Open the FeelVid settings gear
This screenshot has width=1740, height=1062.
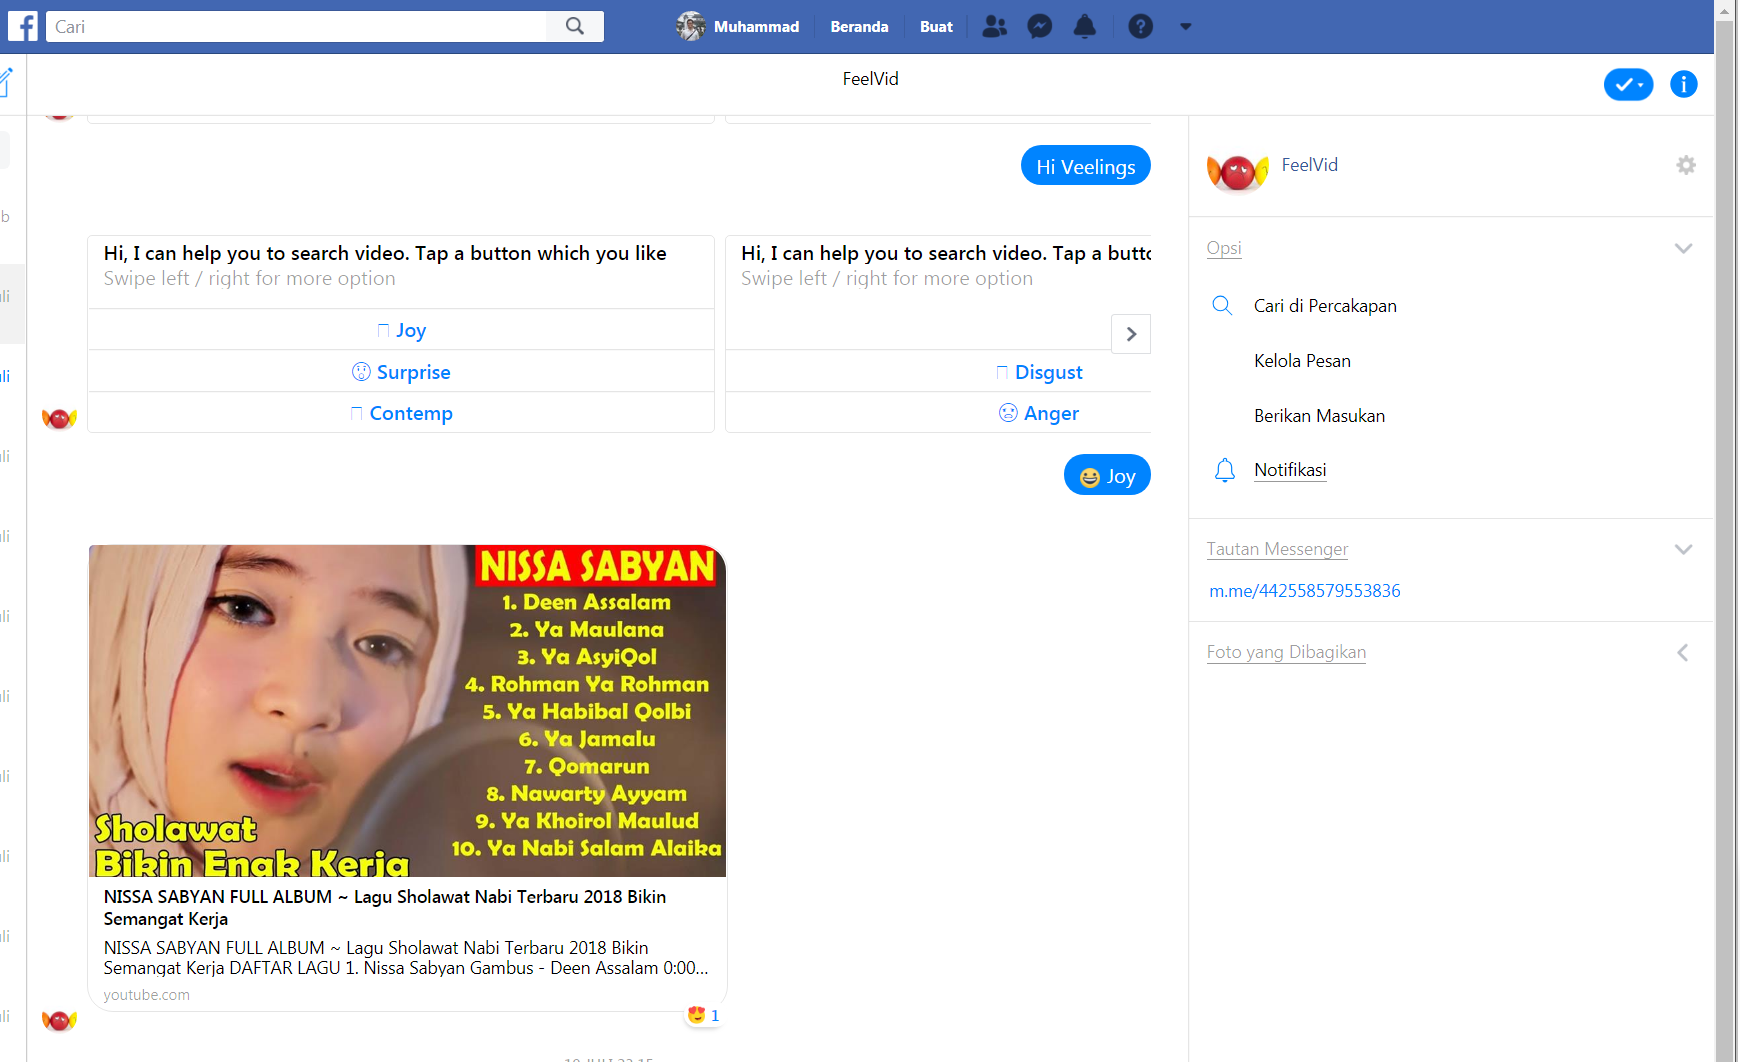[x=1686, y=165]
